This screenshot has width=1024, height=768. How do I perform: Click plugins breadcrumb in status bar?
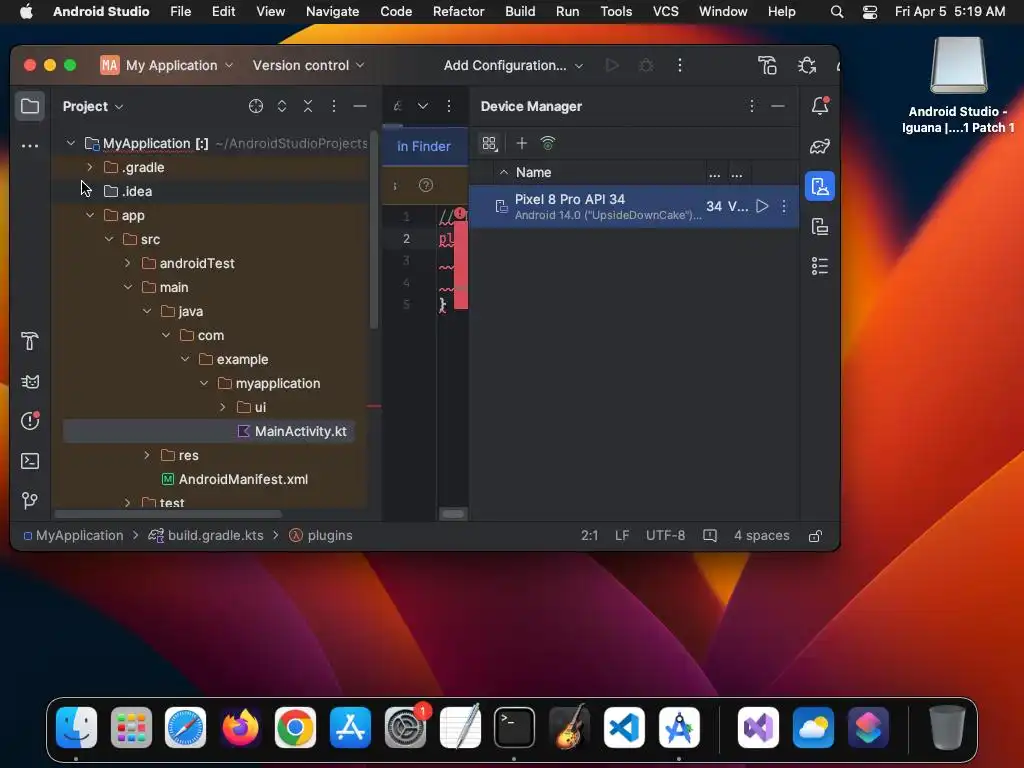coord(321,536)
